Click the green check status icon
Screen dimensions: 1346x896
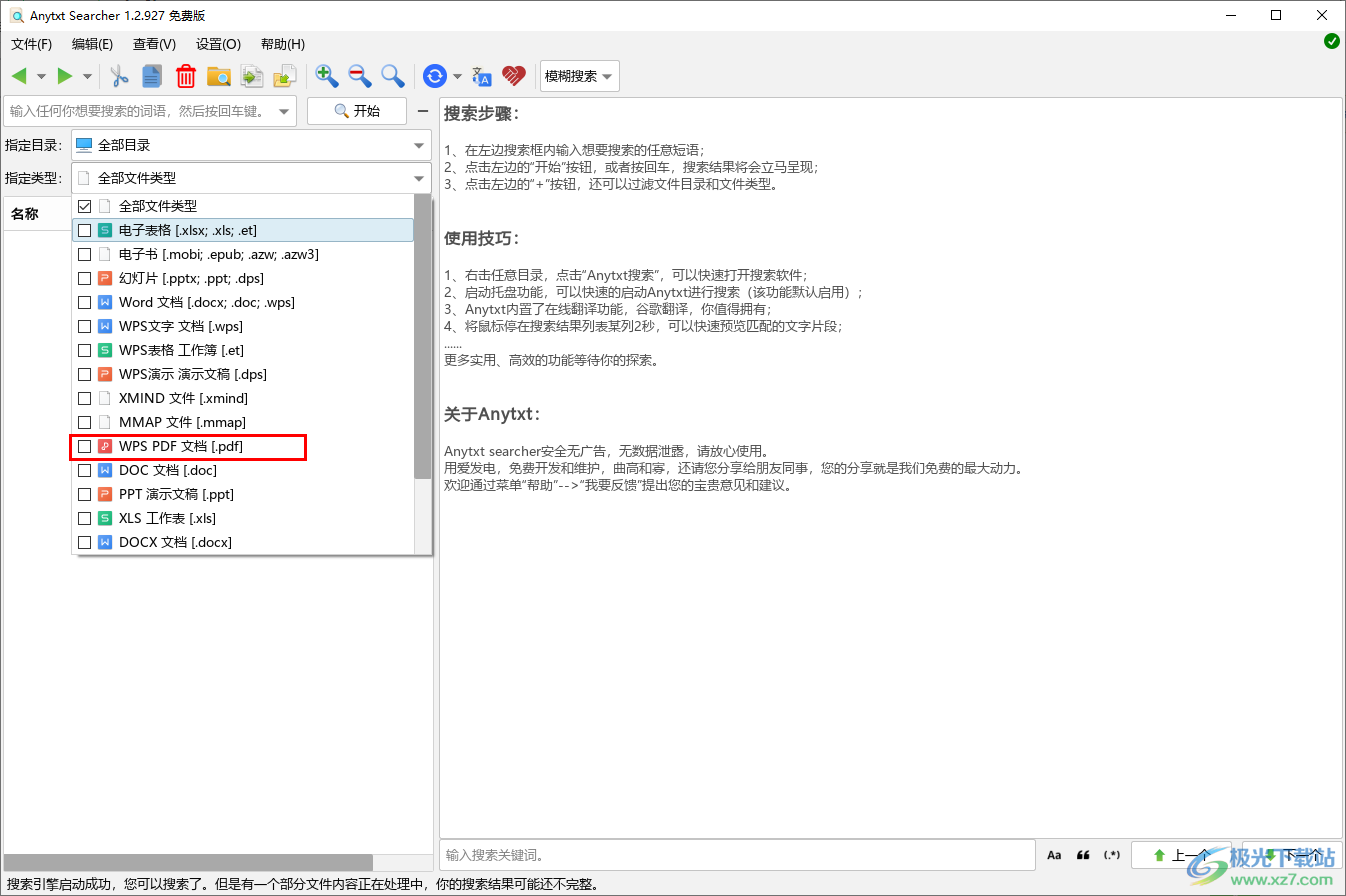1332,41
